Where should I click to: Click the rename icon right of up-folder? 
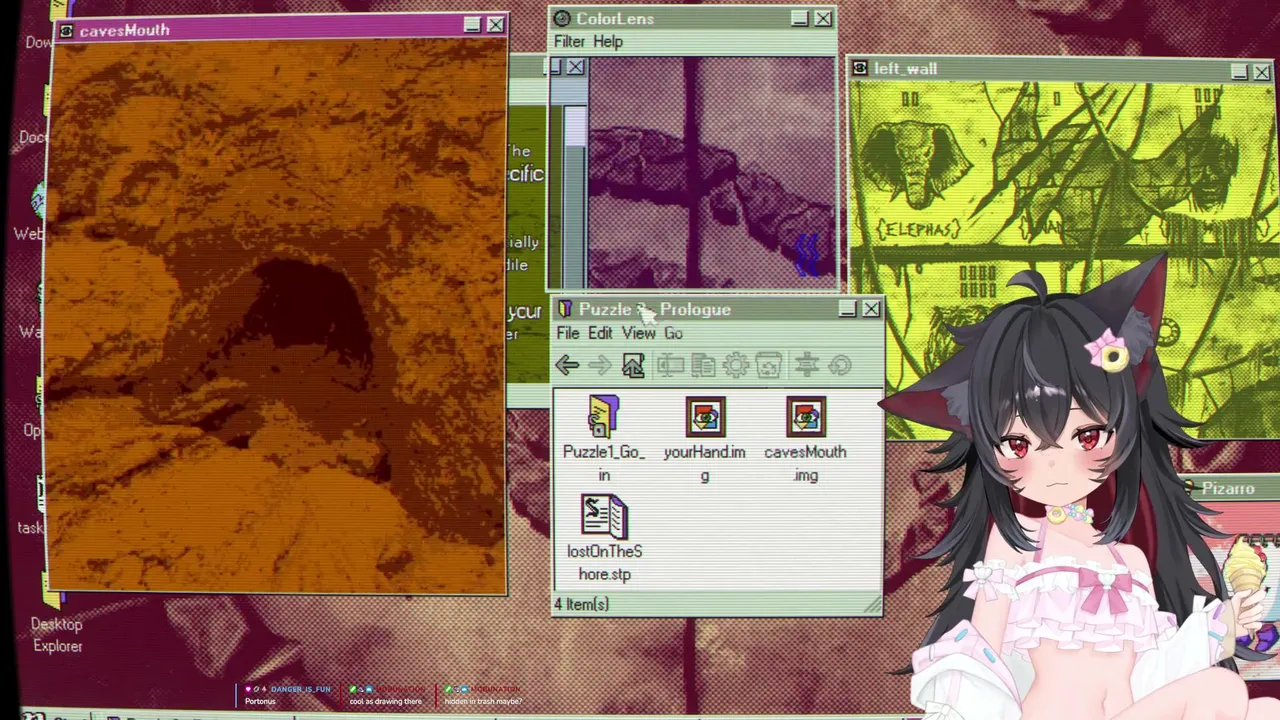point(670,366)
